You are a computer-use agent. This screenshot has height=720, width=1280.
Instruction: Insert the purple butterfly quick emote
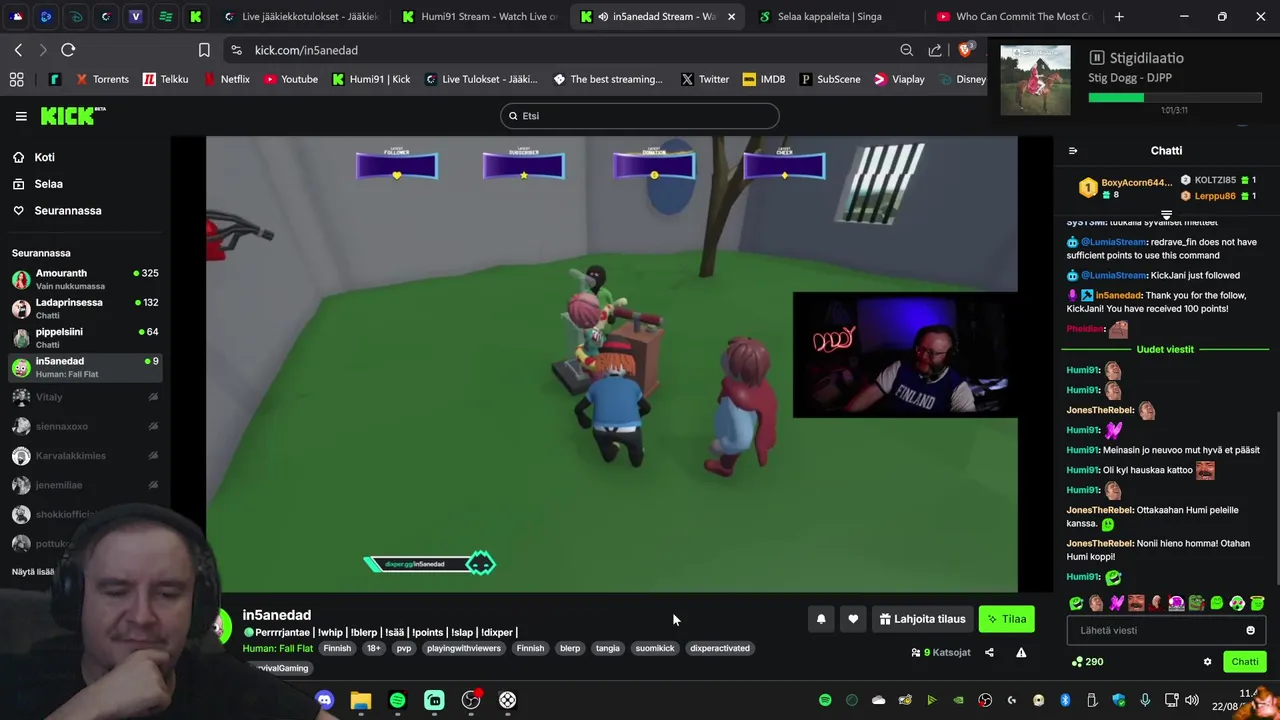1116,603
